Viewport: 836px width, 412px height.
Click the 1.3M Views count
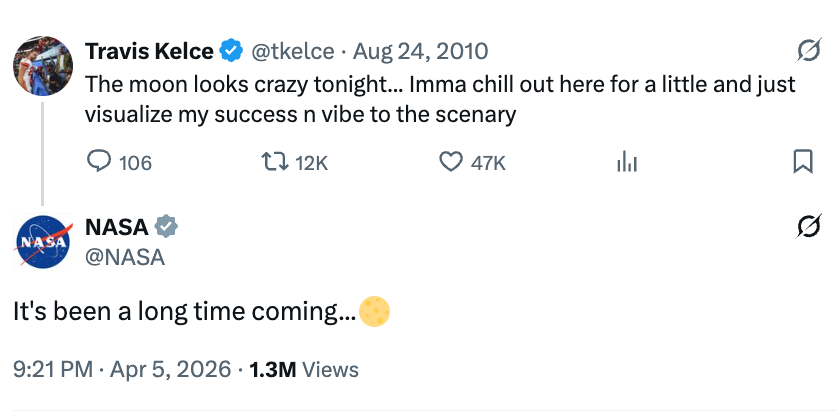click(x=303, y=369)
